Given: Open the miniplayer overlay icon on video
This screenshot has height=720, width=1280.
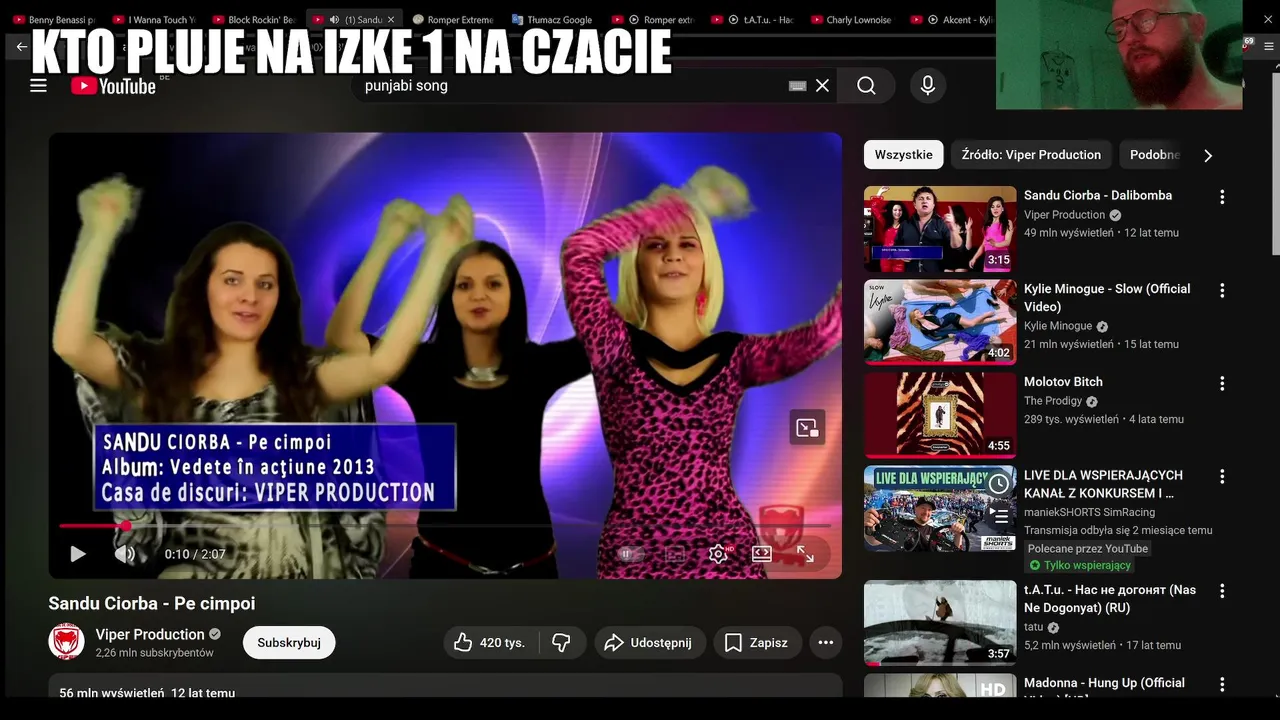Looking at the screenshot, I should [x=807, y=428].
